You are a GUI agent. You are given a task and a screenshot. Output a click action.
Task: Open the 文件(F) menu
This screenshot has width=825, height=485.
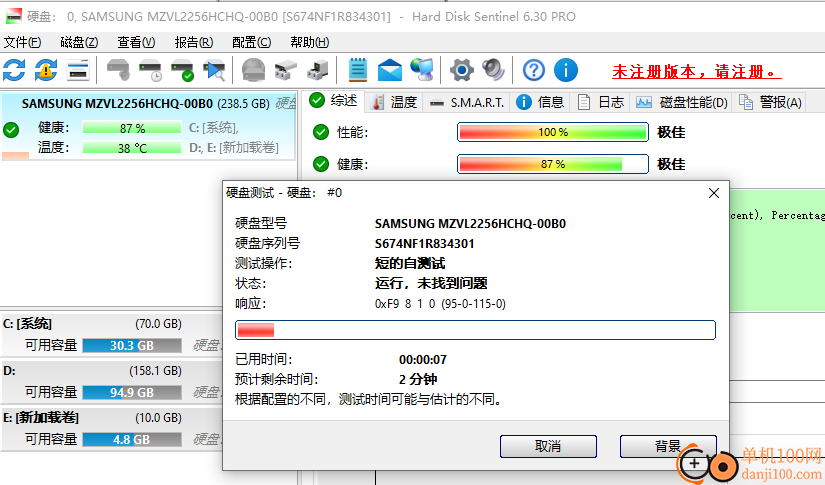pos(22,42)
